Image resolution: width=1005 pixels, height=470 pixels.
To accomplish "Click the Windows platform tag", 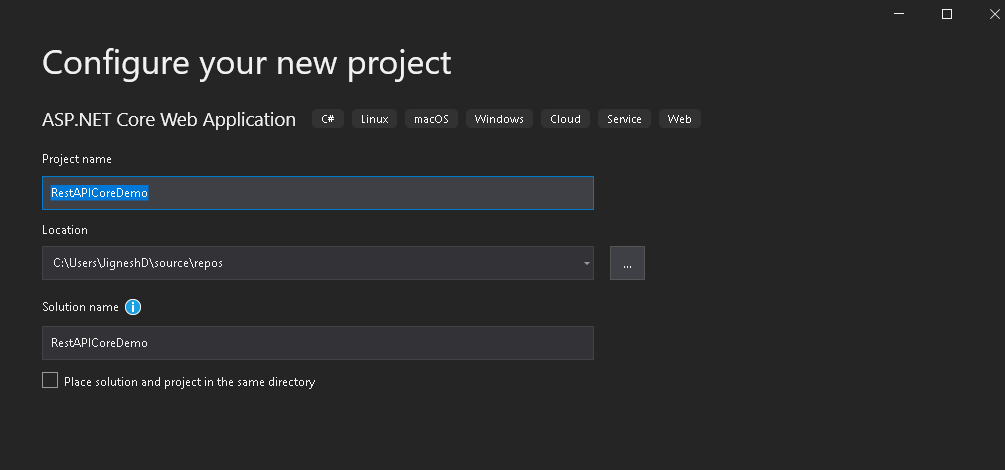I will coord(499,119).
